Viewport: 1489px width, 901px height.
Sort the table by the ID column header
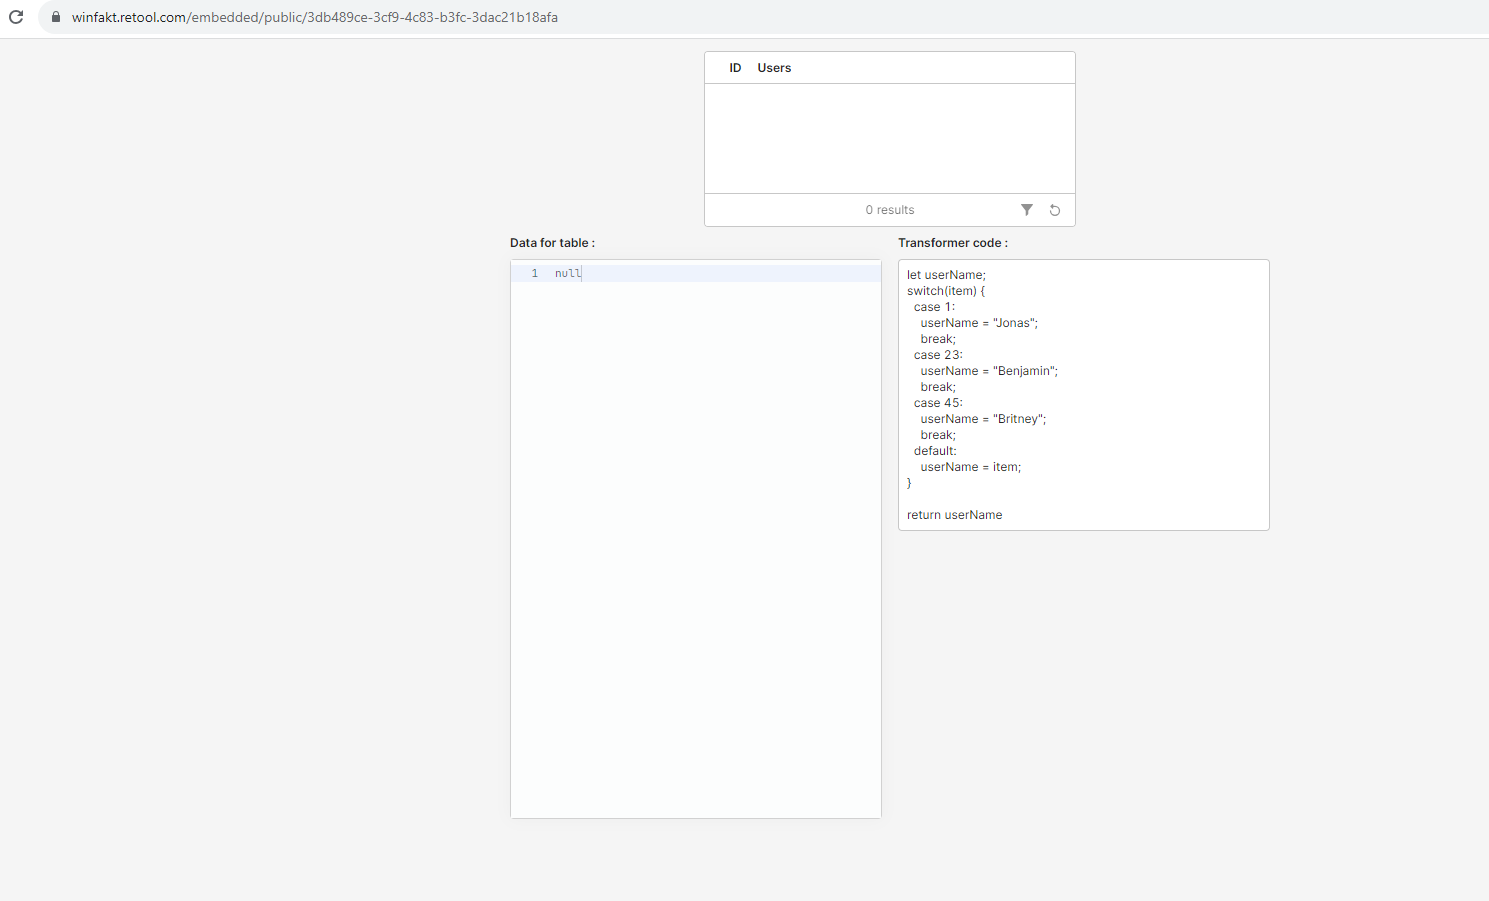(x=735, y=68)
